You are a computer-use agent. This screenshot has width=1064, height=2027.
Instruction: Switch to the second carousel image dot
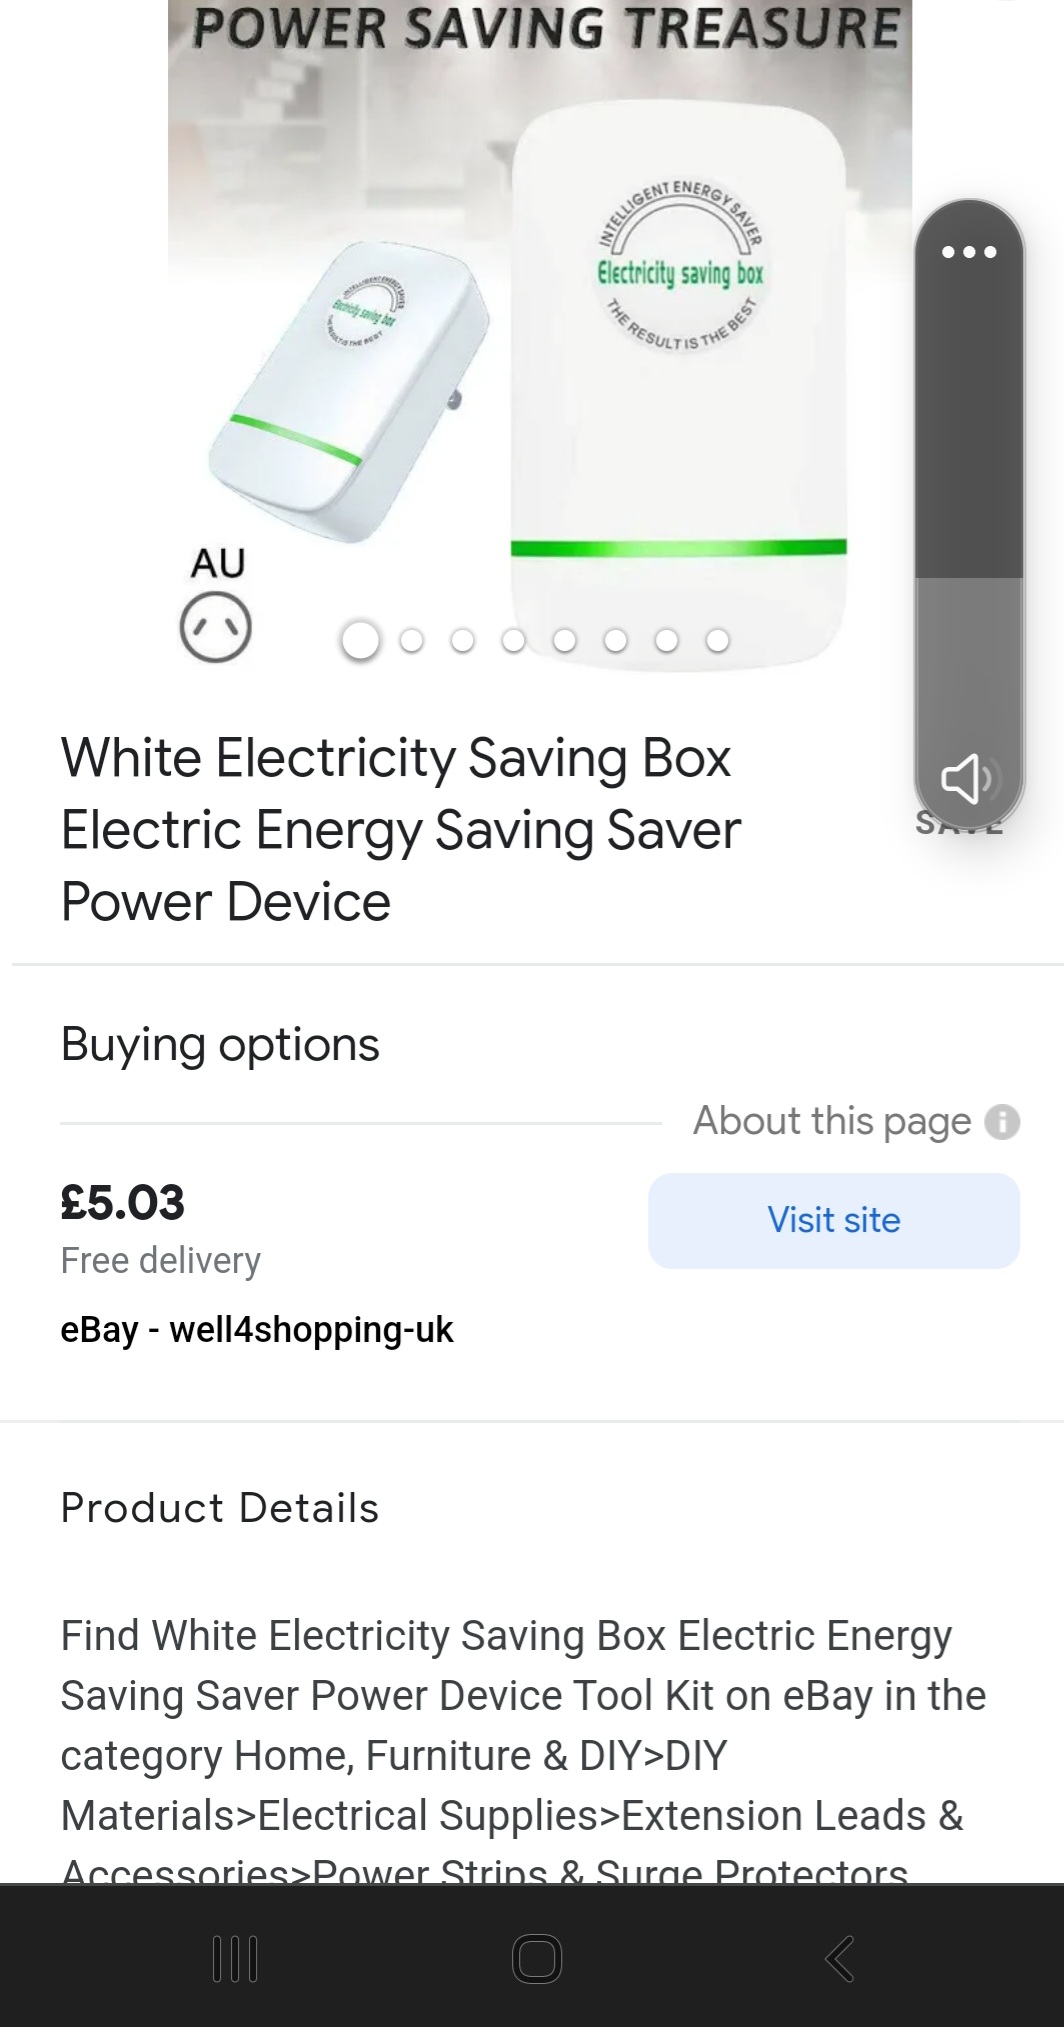411,640
